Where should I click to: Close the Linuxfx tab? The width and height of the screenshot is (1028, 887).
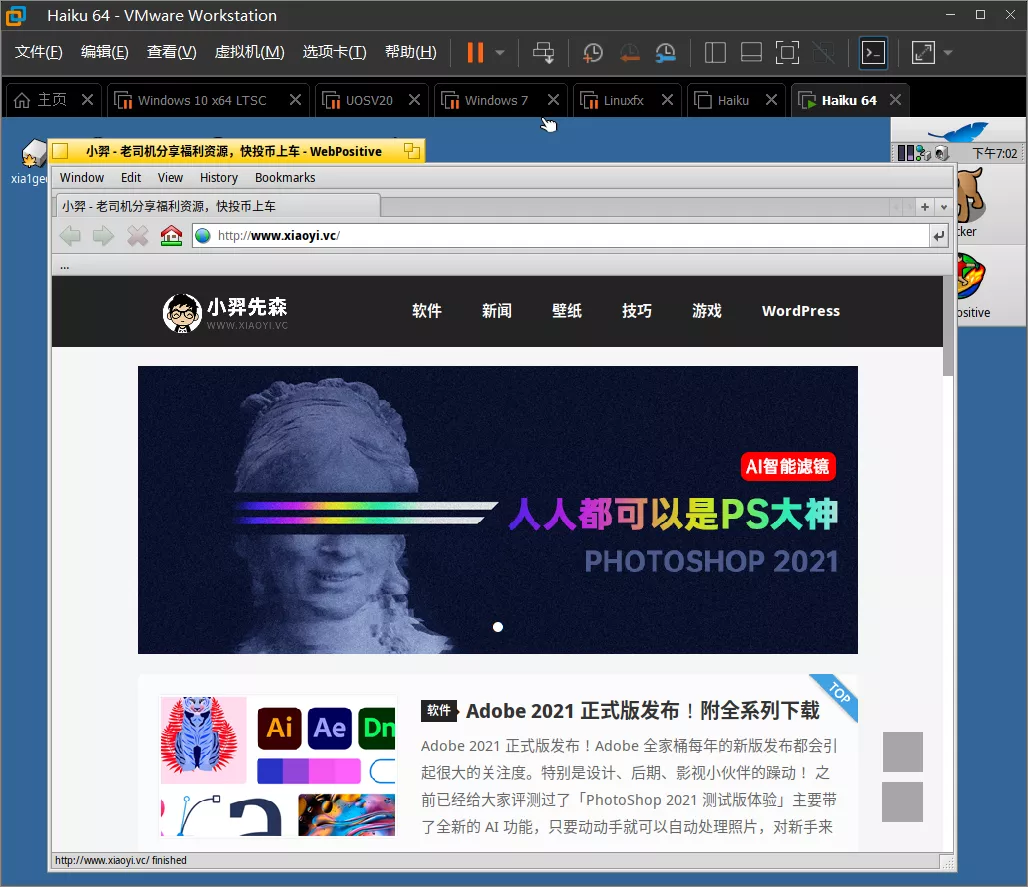pyautogui.click(x=667, y=100)
